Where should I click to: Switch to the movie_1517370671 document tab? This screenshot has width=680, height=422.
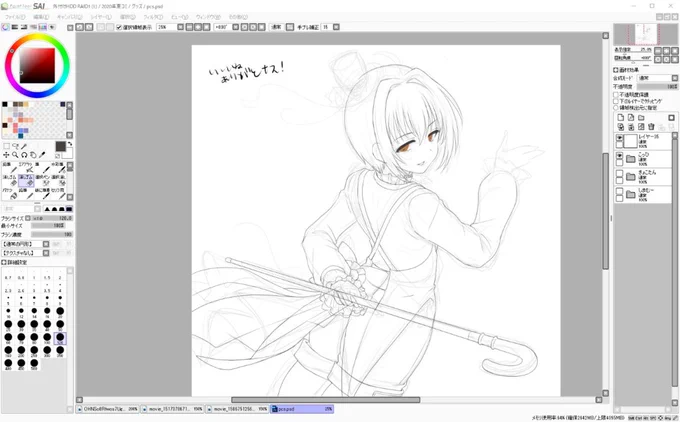[171, 409]
